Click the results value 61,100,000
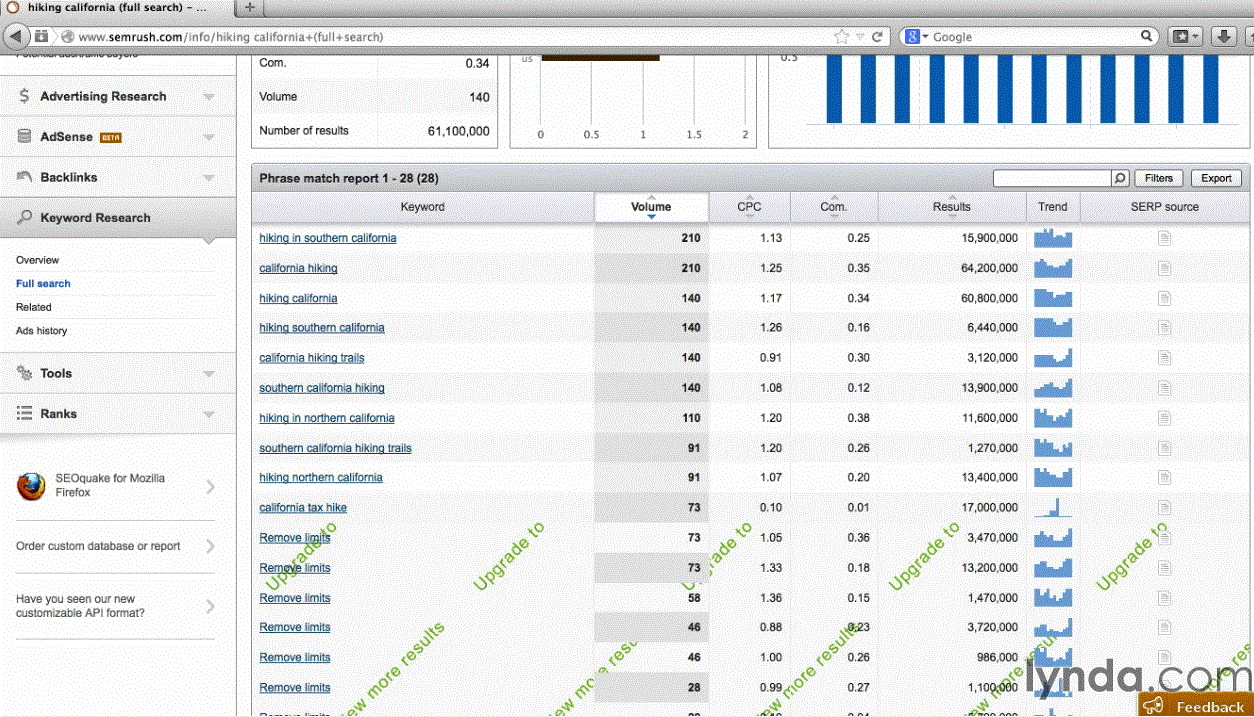This screenshot has height=717, width=1254. (x=458, y=131)
